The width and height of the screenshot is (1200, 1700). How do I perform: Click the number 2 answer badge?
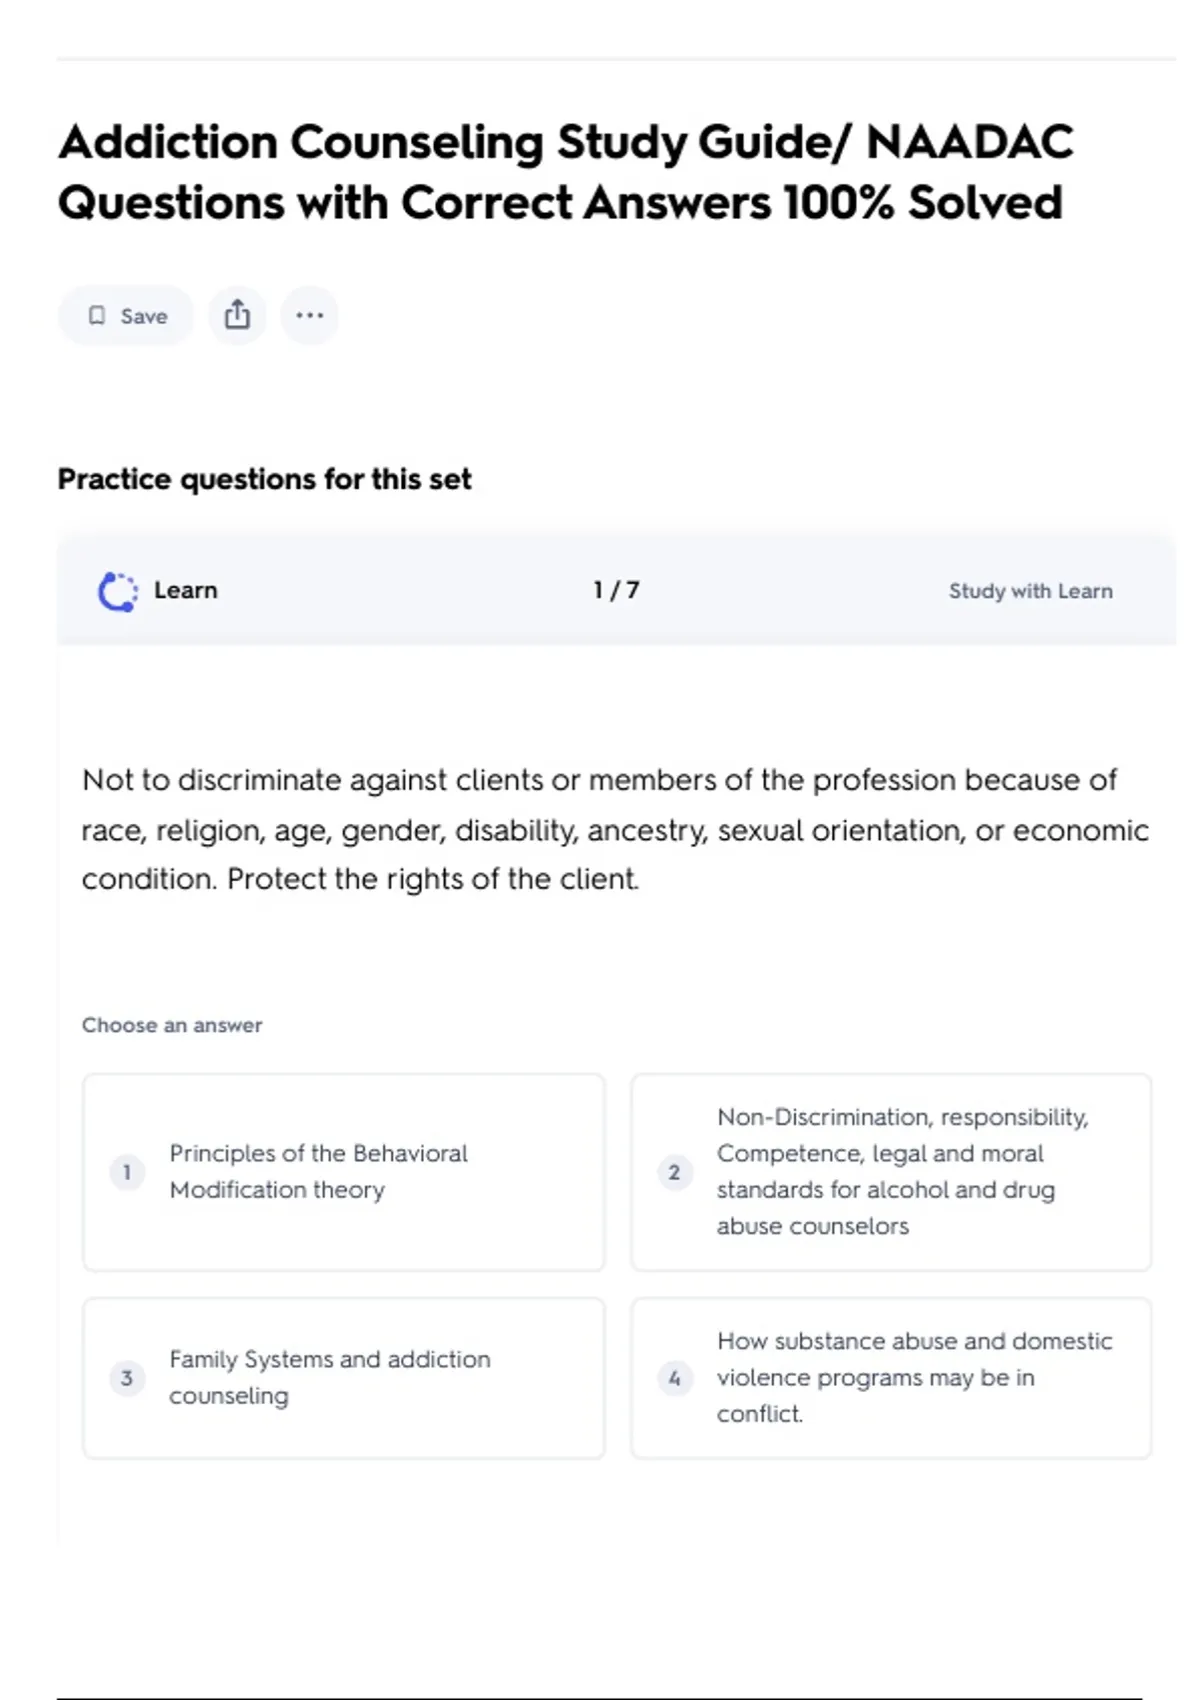674,1172
